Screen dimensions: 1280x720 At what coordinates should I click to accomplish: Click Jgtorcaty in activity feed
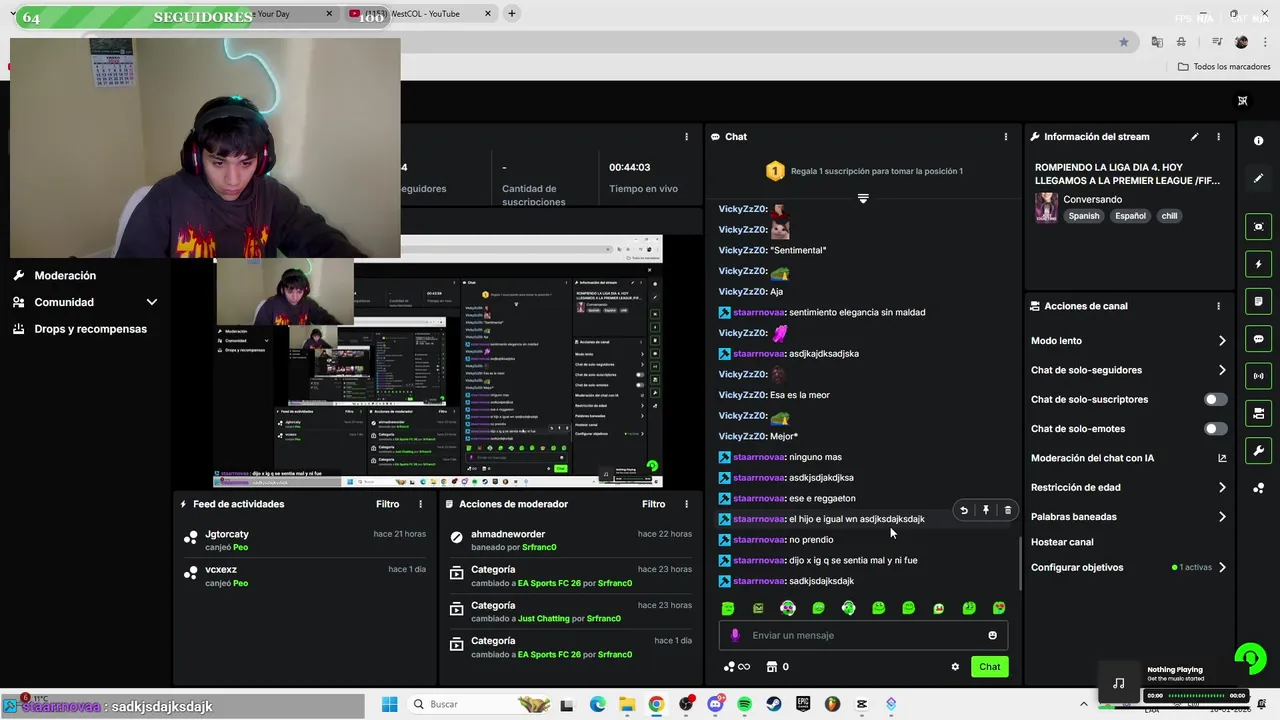(x=227, y=534)
